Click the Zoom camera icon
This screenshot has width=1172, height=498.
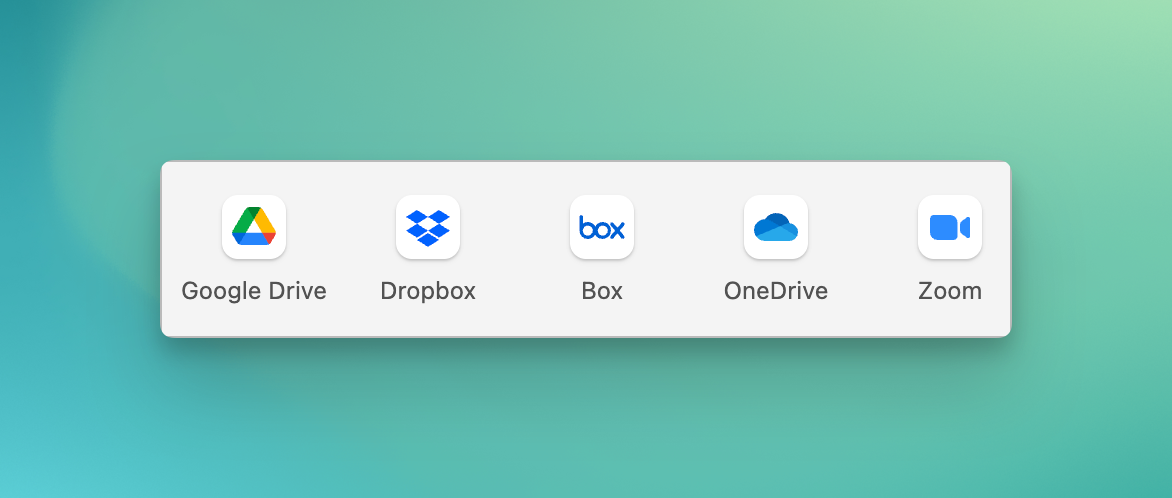click(950, 227)
